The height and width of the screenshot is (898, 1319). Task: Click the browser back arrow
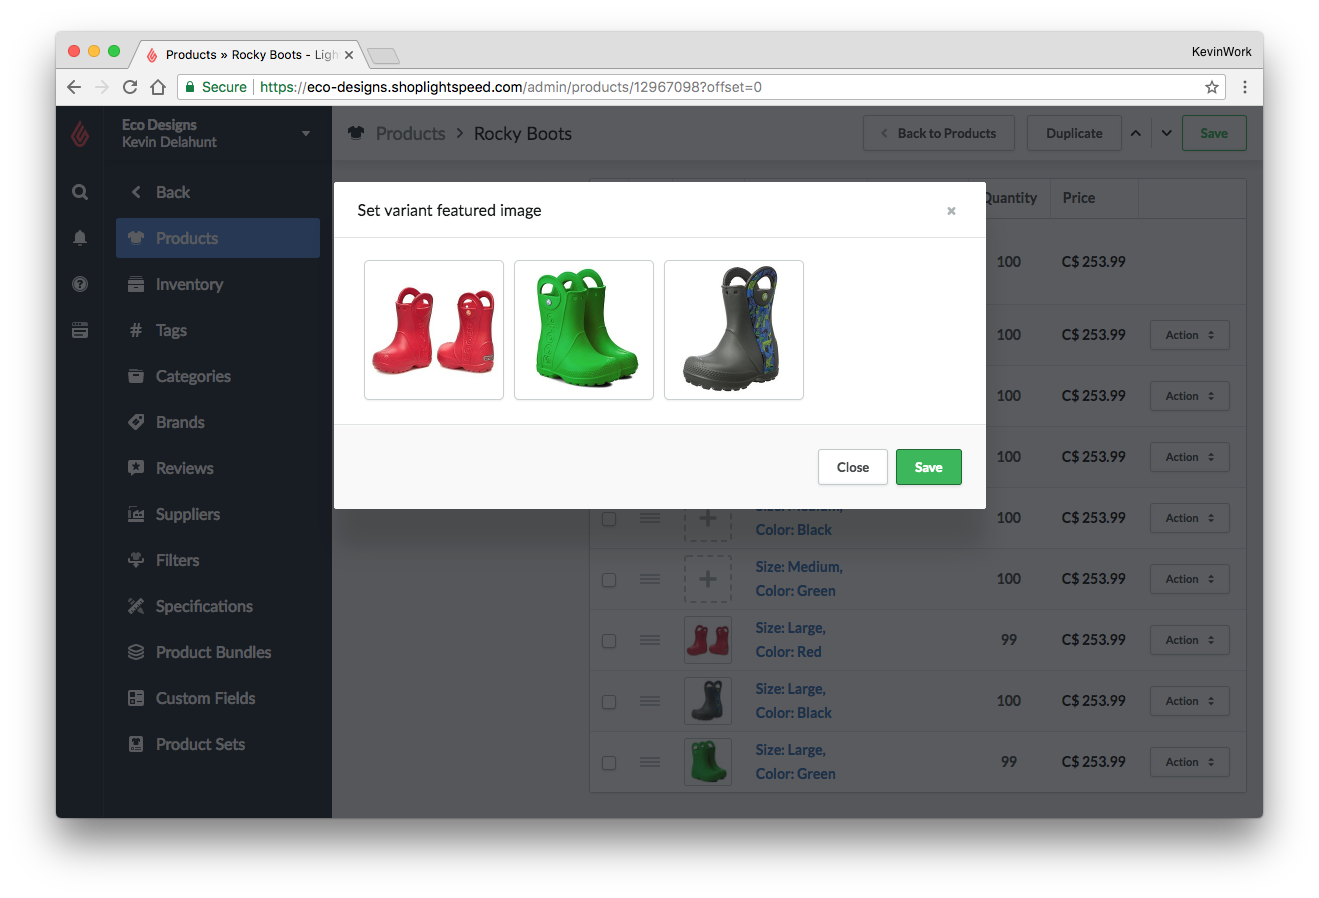click(74, 87)
